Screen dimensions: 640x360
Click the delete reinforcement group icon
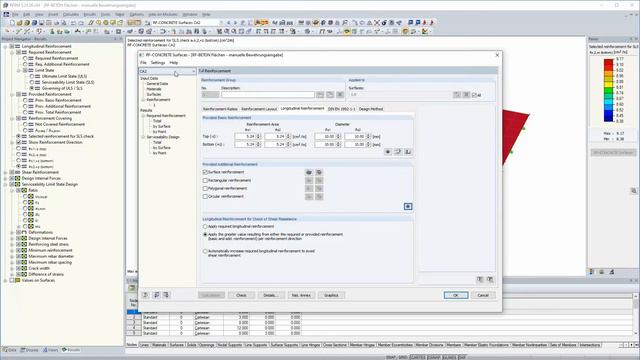point(340,95)
